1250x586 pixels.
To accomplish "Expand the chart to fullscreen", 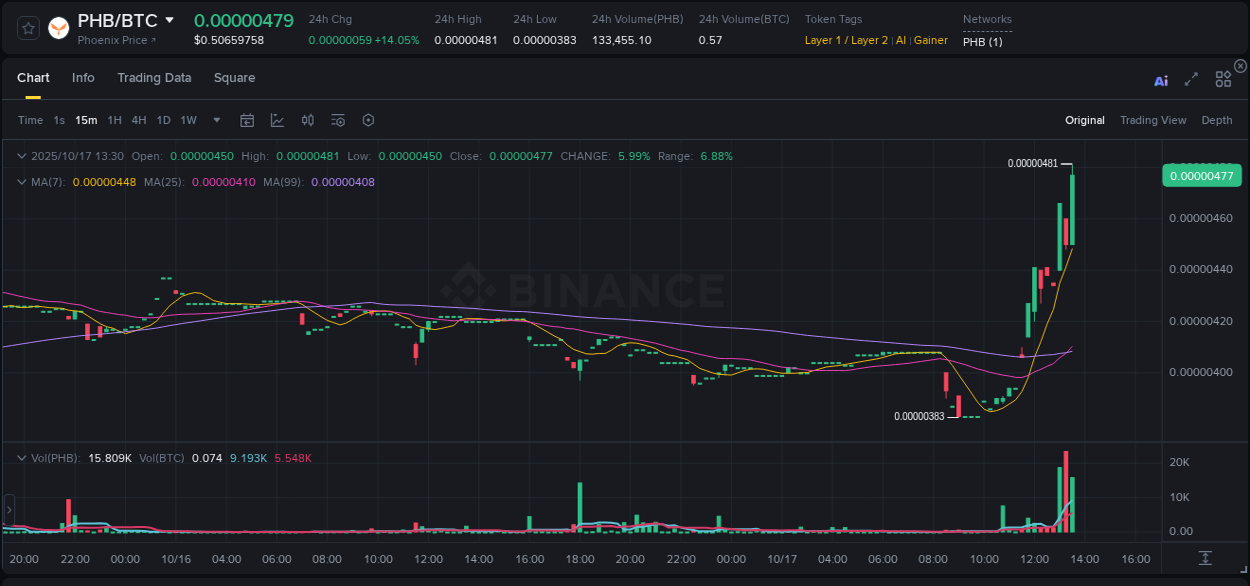I will 1191,79.
